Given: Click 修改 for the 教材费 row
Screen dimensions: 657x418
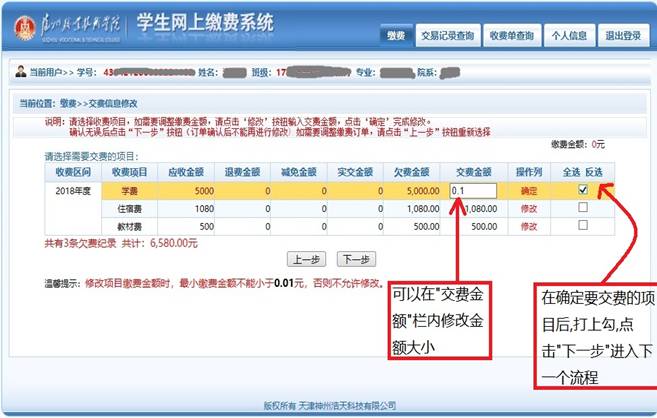Looking at the screenshot, I should [529, 226].
